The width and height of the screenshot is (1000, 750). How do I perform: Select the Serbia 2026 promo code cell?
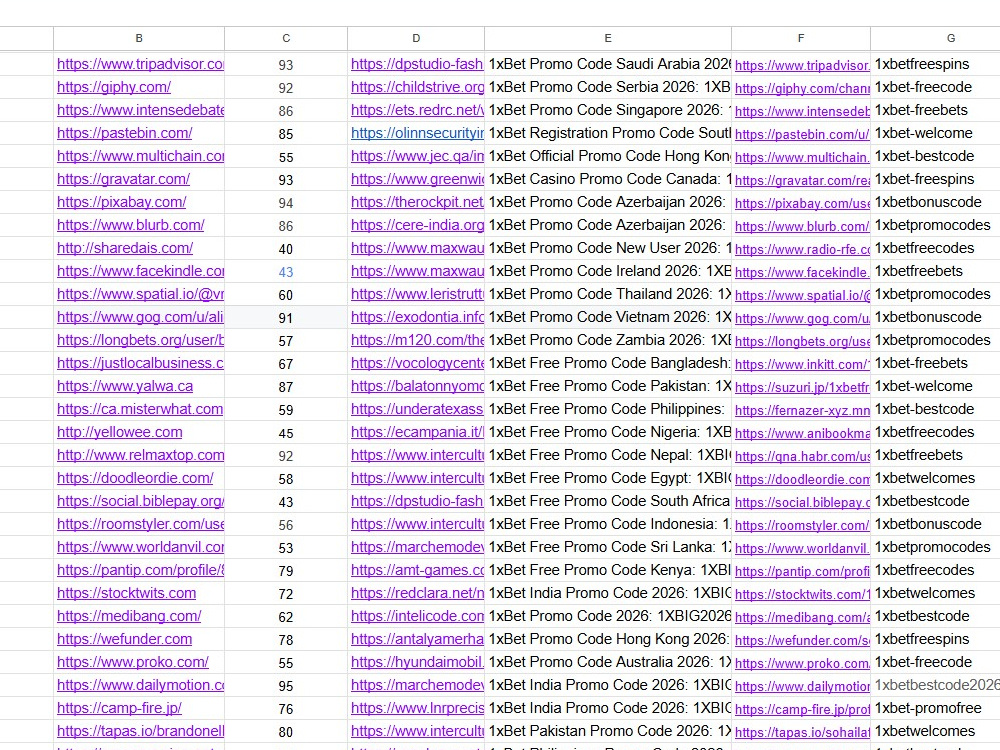tap(608, 87)
